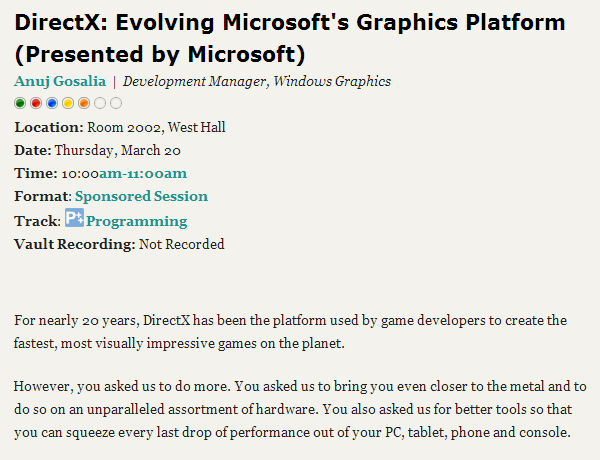This screenshot has width=600, height=460.
Task: Click the 'However, you asked us' paragraph
Action: [300, 409]
